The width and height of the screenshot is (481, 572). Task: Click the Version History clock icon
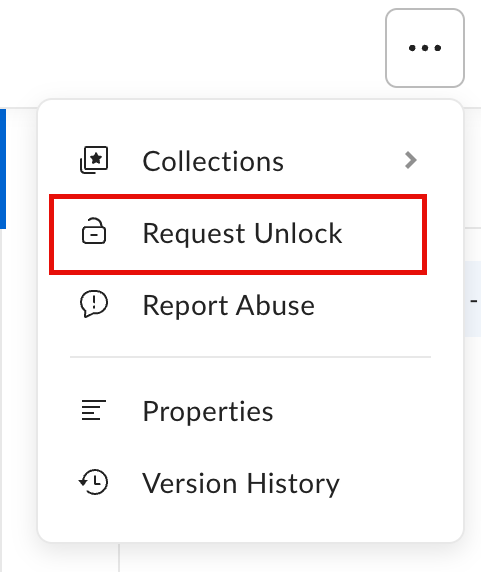[x=93, y=482]
